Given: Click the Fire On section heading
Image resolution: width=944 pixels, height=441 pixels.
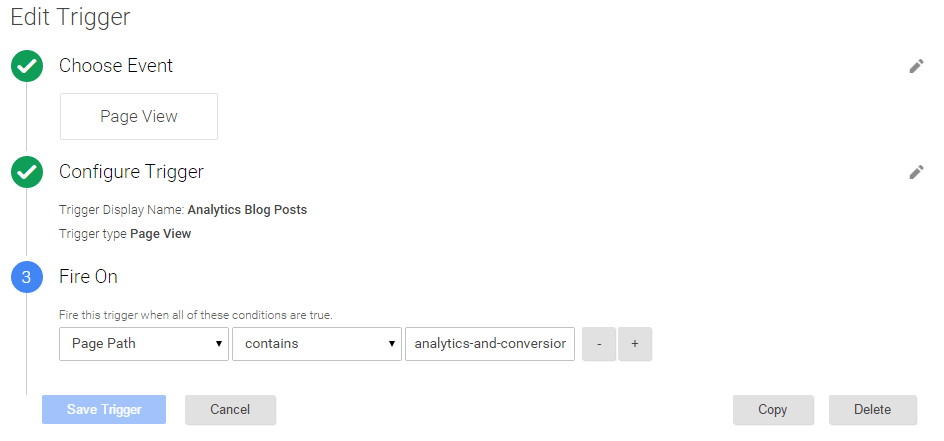Looking at the screenshot, I should pyautogui.click(x=88, y=277).
